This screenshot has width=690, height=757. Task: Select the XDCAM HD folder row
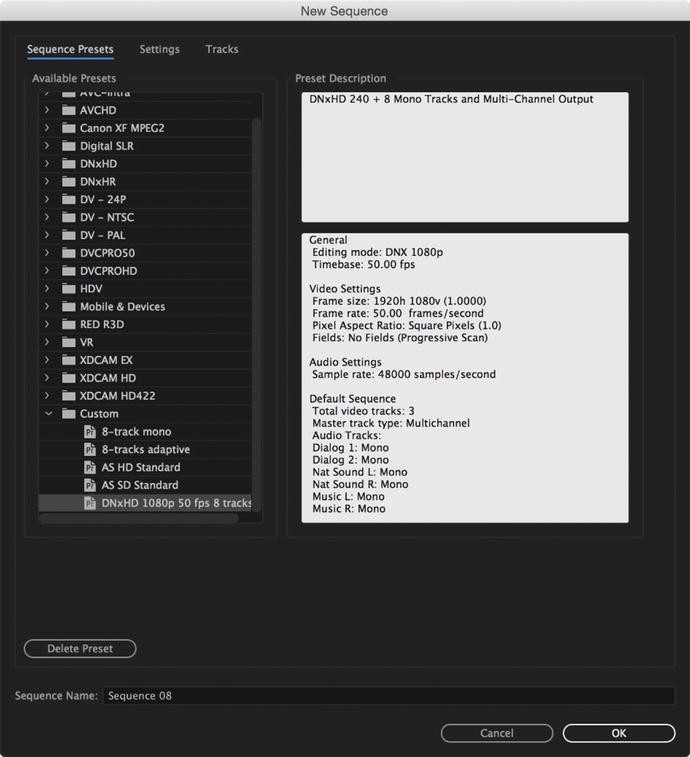point(145,378)
